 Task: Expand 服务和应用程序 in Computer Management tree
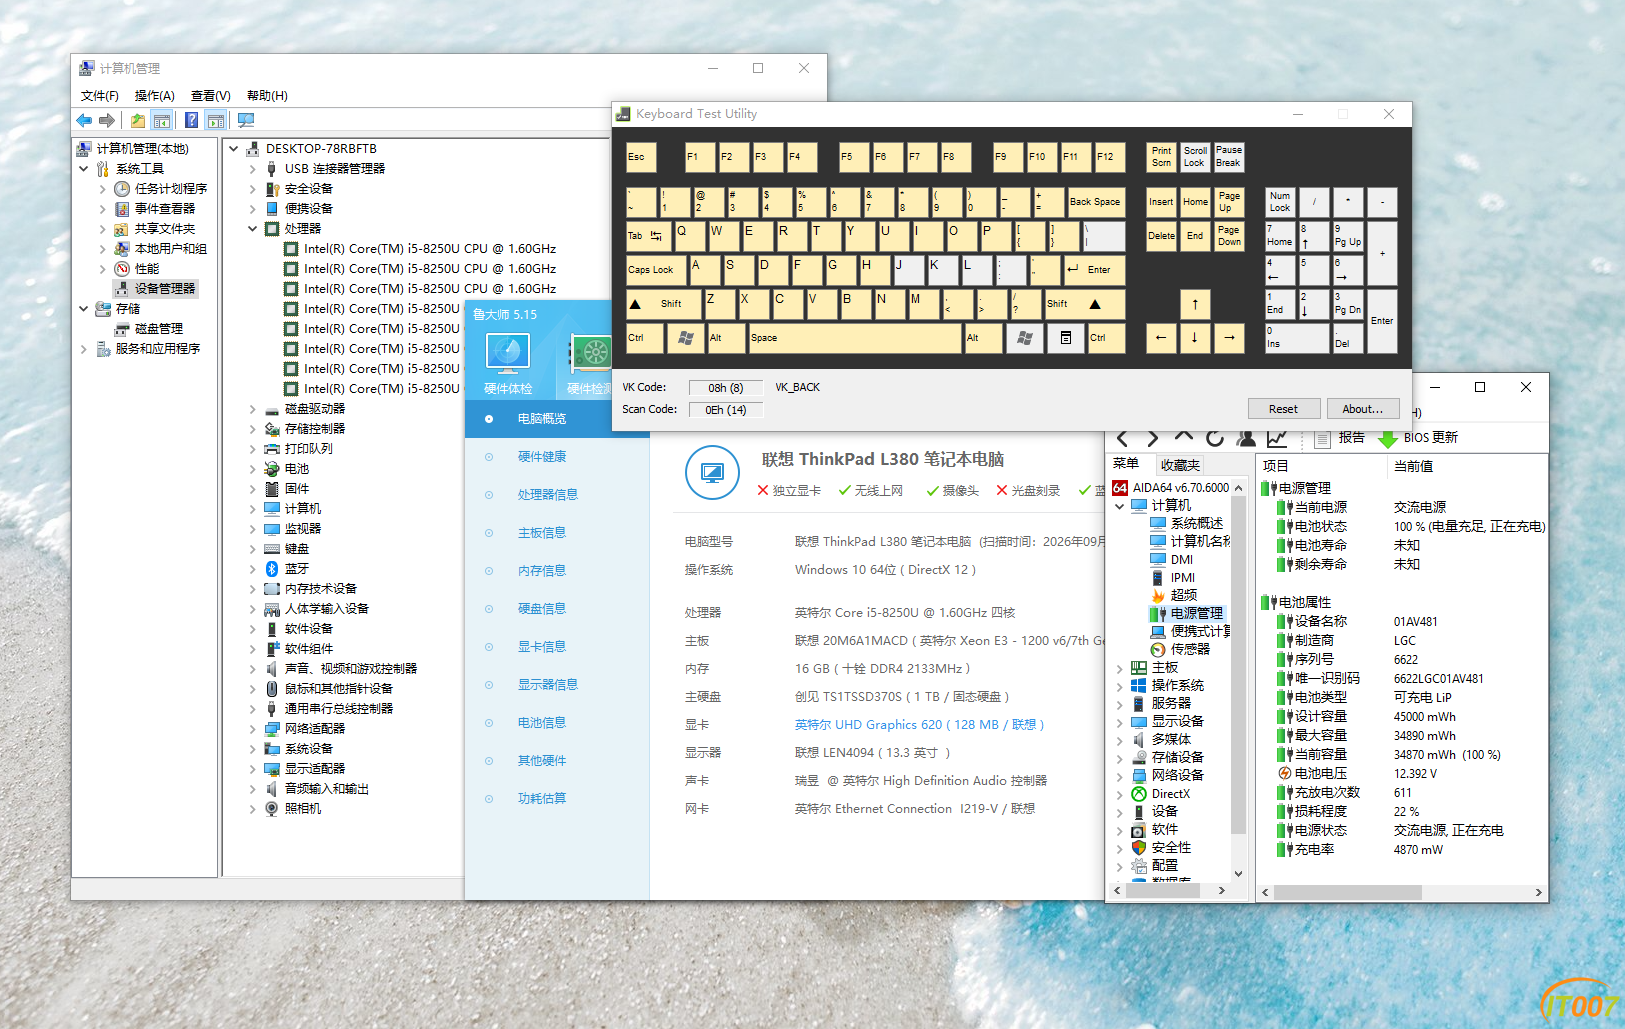(84, 349)
